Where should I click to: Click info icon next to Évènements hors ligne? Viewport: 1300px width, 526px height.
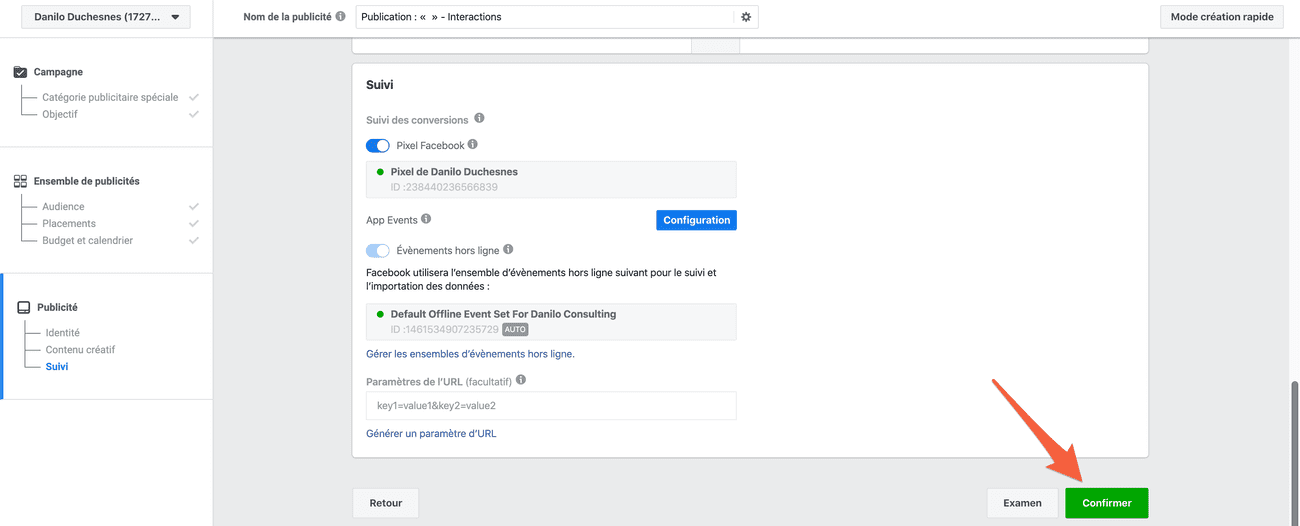point(508,250)
